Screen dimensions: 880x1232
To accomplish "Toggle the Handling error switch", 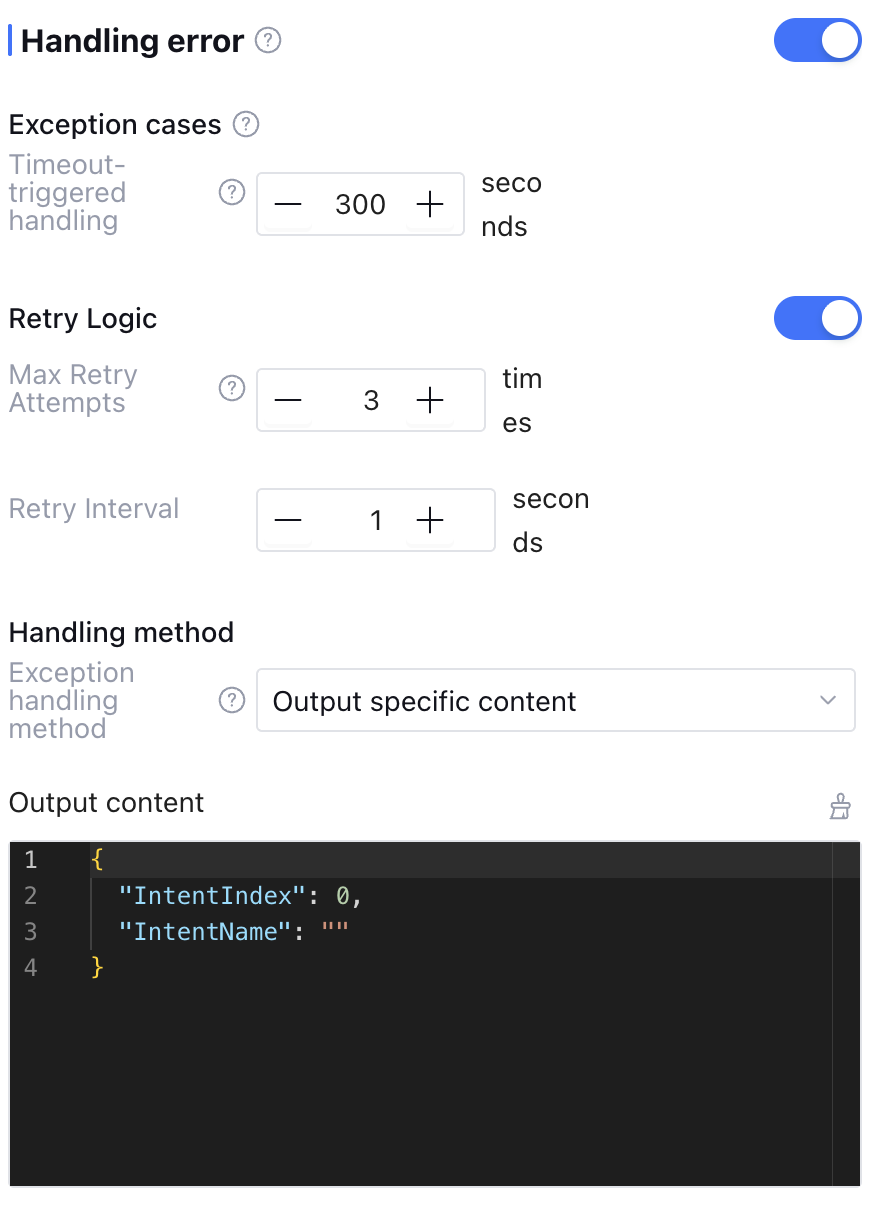I will point(817,41).
